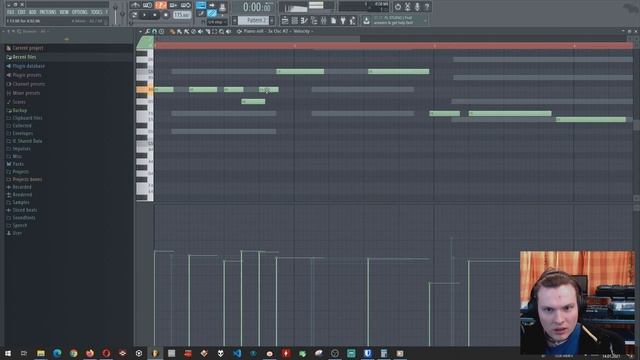
Task: Select the Mute tool
Action: tap(200, 31)
